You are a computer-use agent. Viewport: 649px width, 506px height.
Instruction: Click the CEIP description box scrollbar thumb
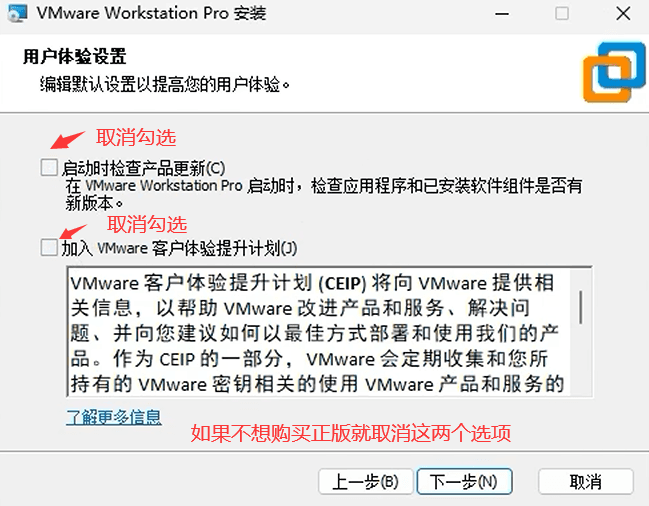point(581,307)
